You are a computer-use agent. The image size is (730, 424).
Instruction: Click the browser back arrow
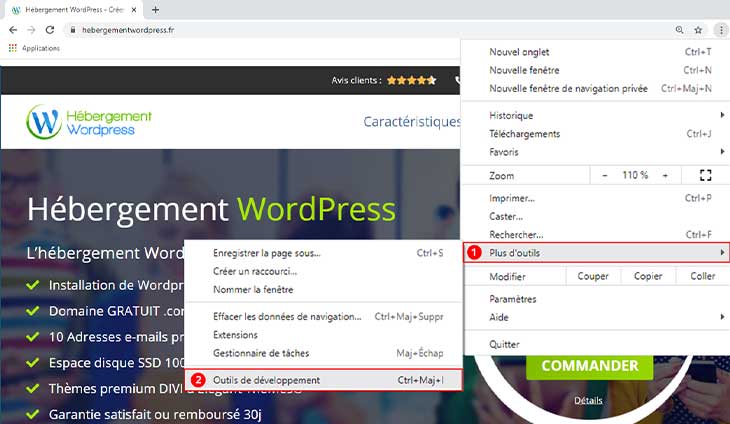tap(13, 30)
